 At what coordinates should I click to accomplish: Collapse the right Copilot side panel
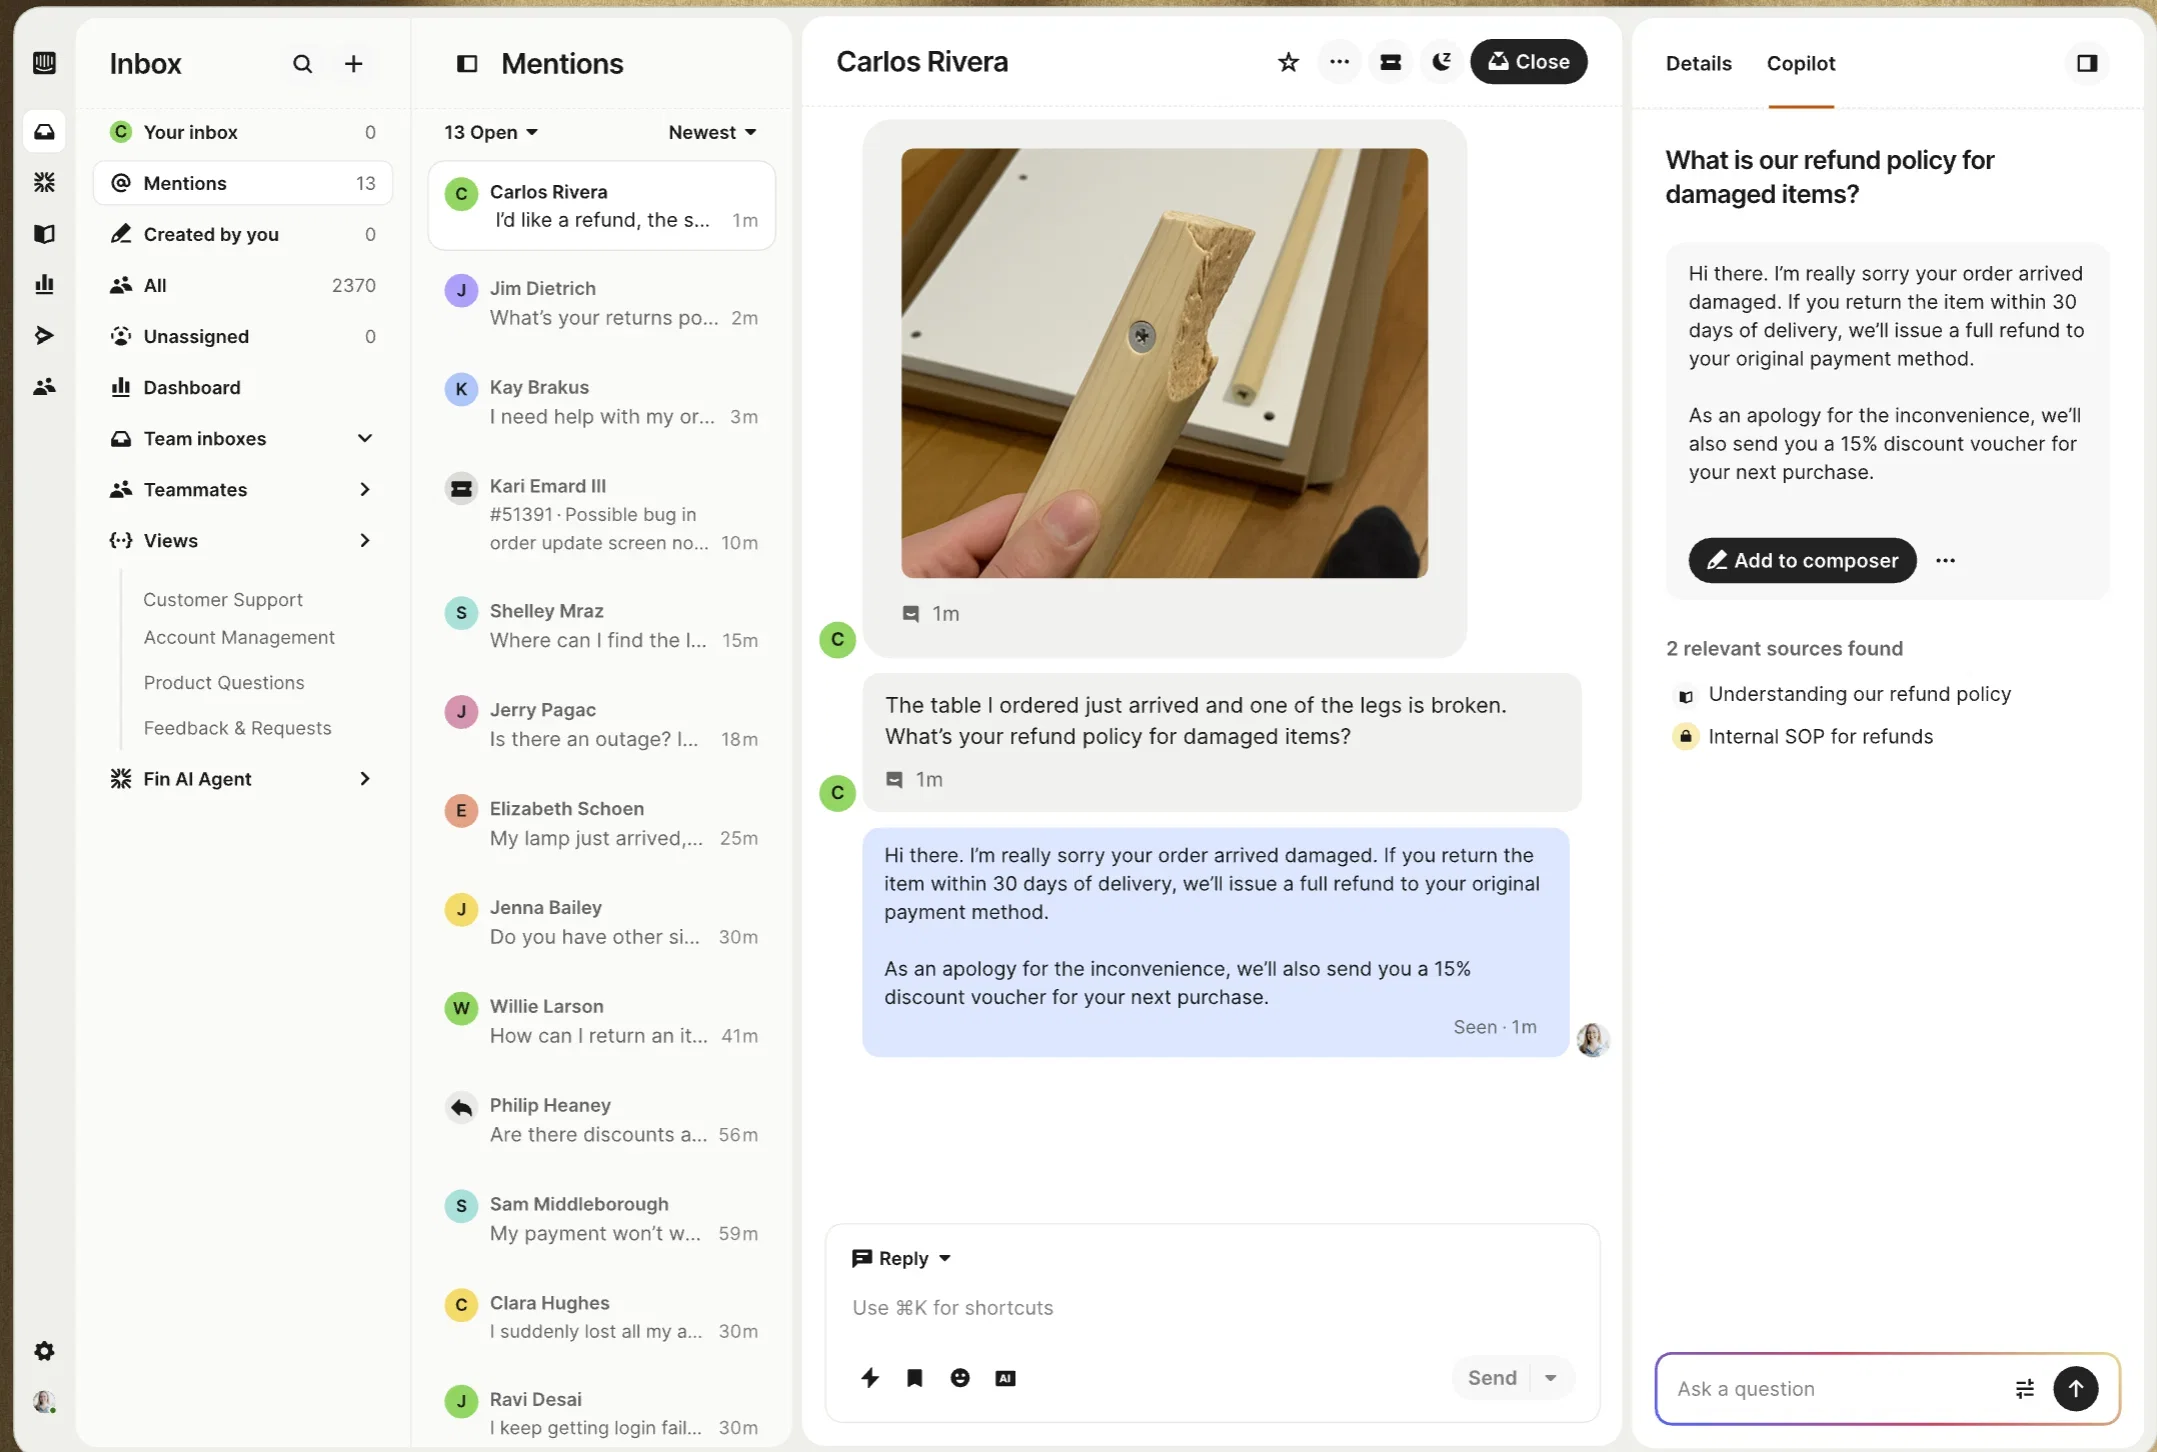pyautogui.click(x=2087, y=63)
